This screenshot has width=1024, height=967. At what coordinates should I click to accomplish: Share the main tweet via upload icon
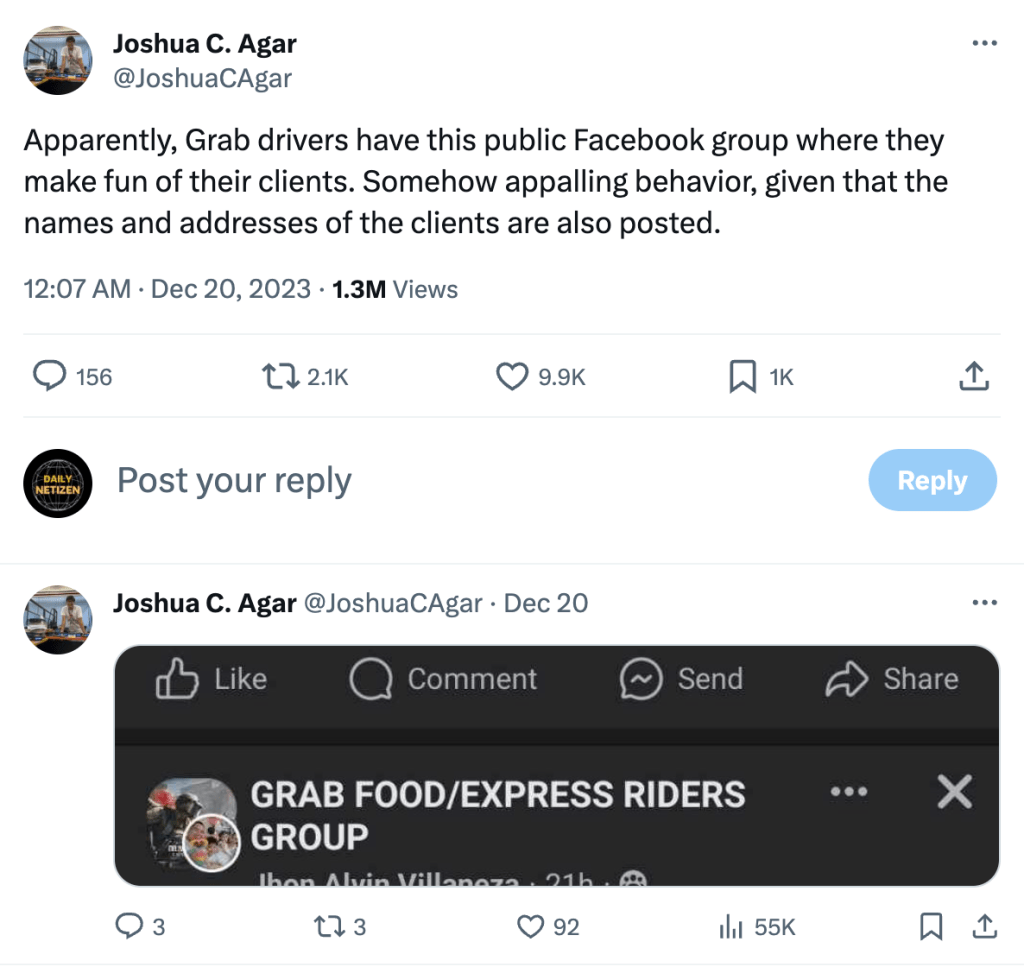[974, 376]
